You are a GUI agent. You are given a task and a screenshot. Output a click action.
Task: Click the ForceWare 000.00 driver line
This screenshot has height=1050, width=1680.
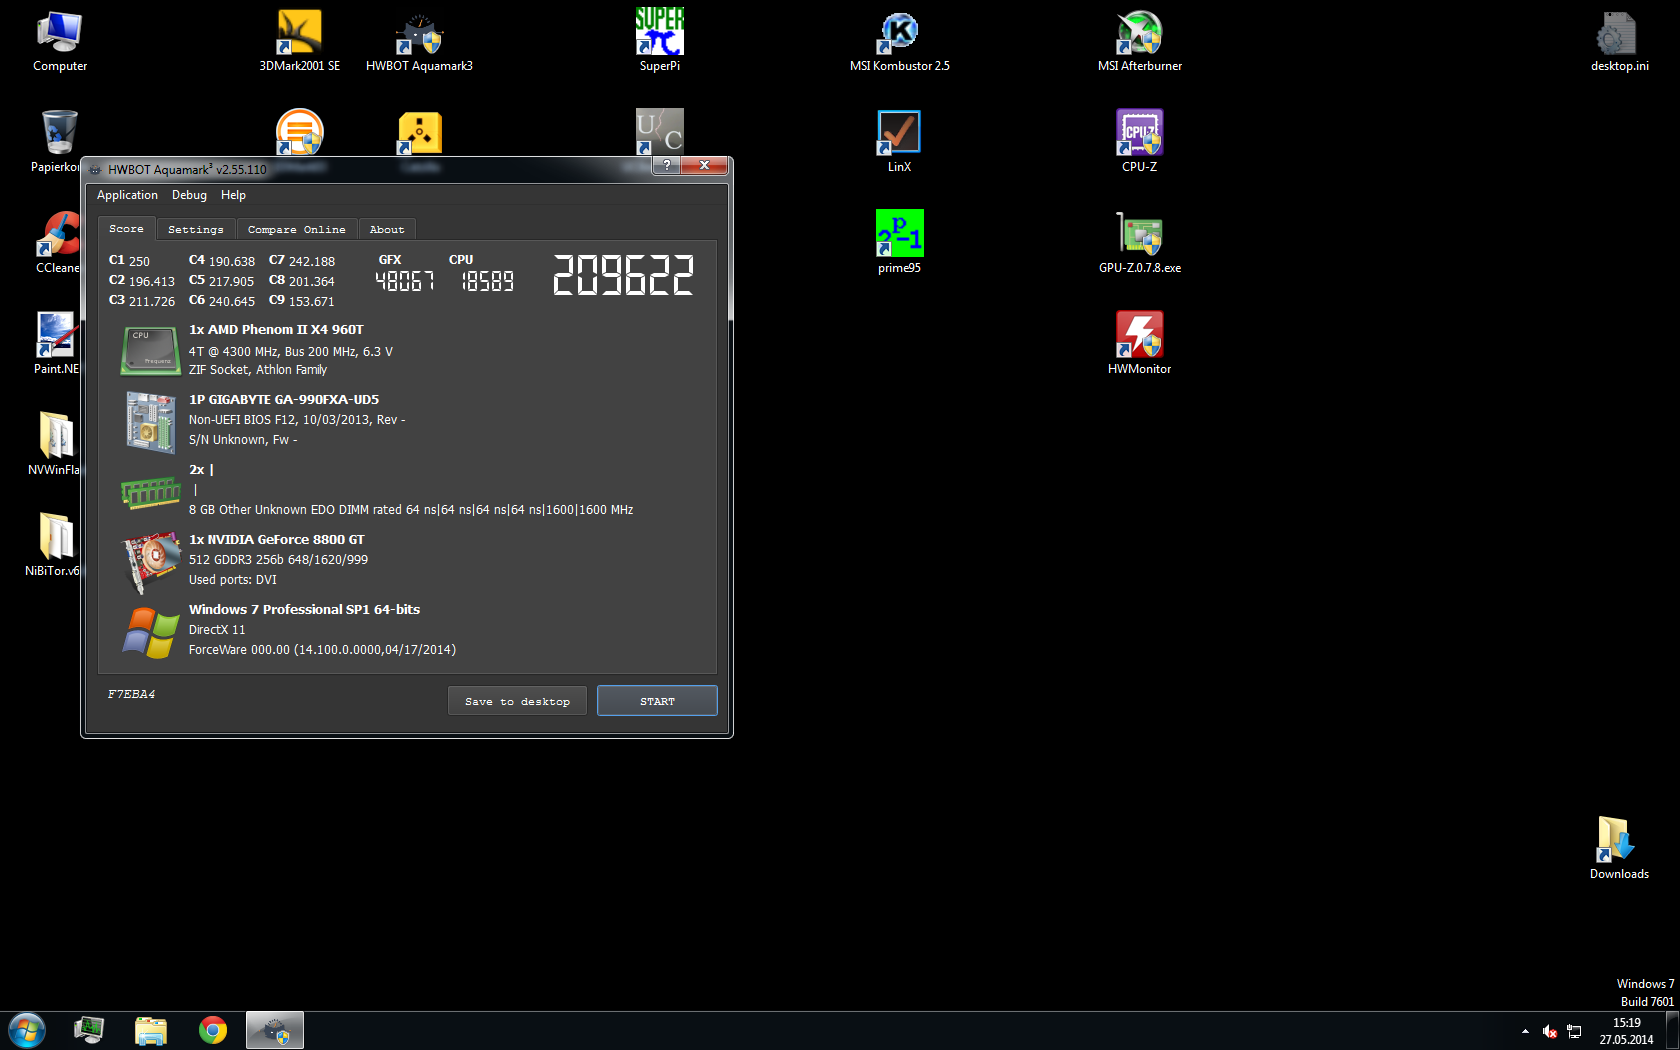(322, 650)
